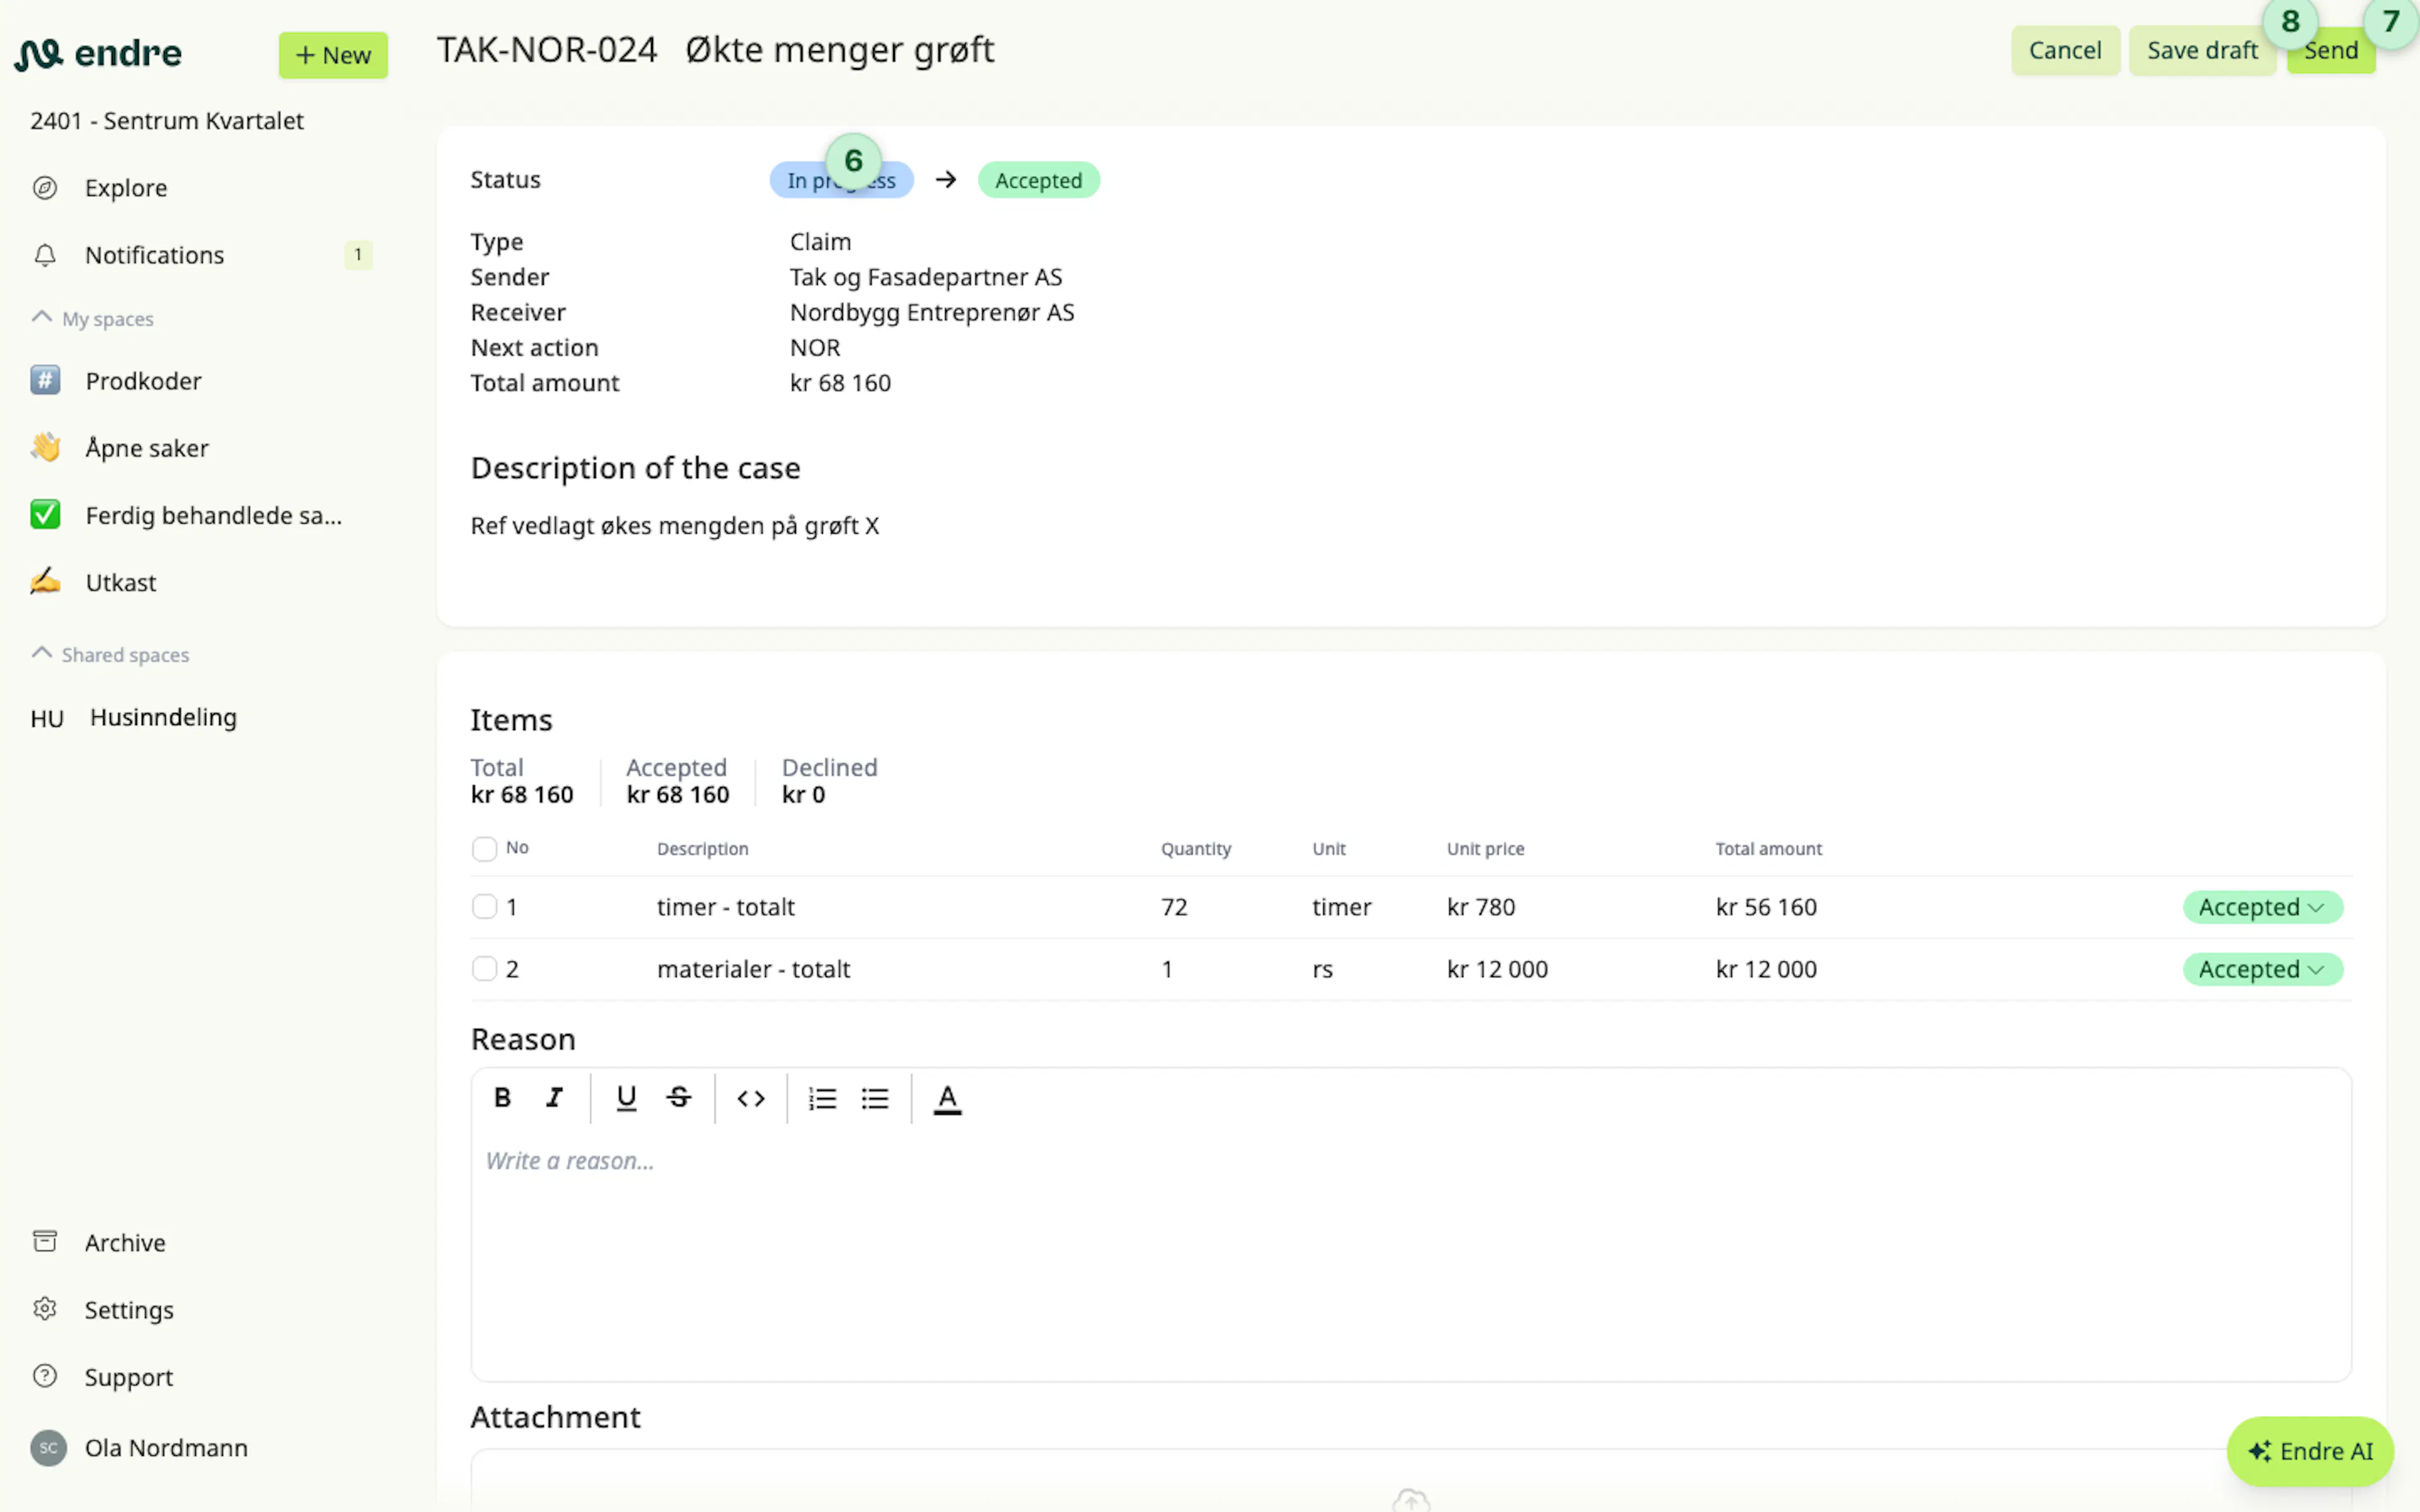Viewport: 2420px width, 1512px height.
Task: Open the Husinndeling shared space
Action: 163,717
